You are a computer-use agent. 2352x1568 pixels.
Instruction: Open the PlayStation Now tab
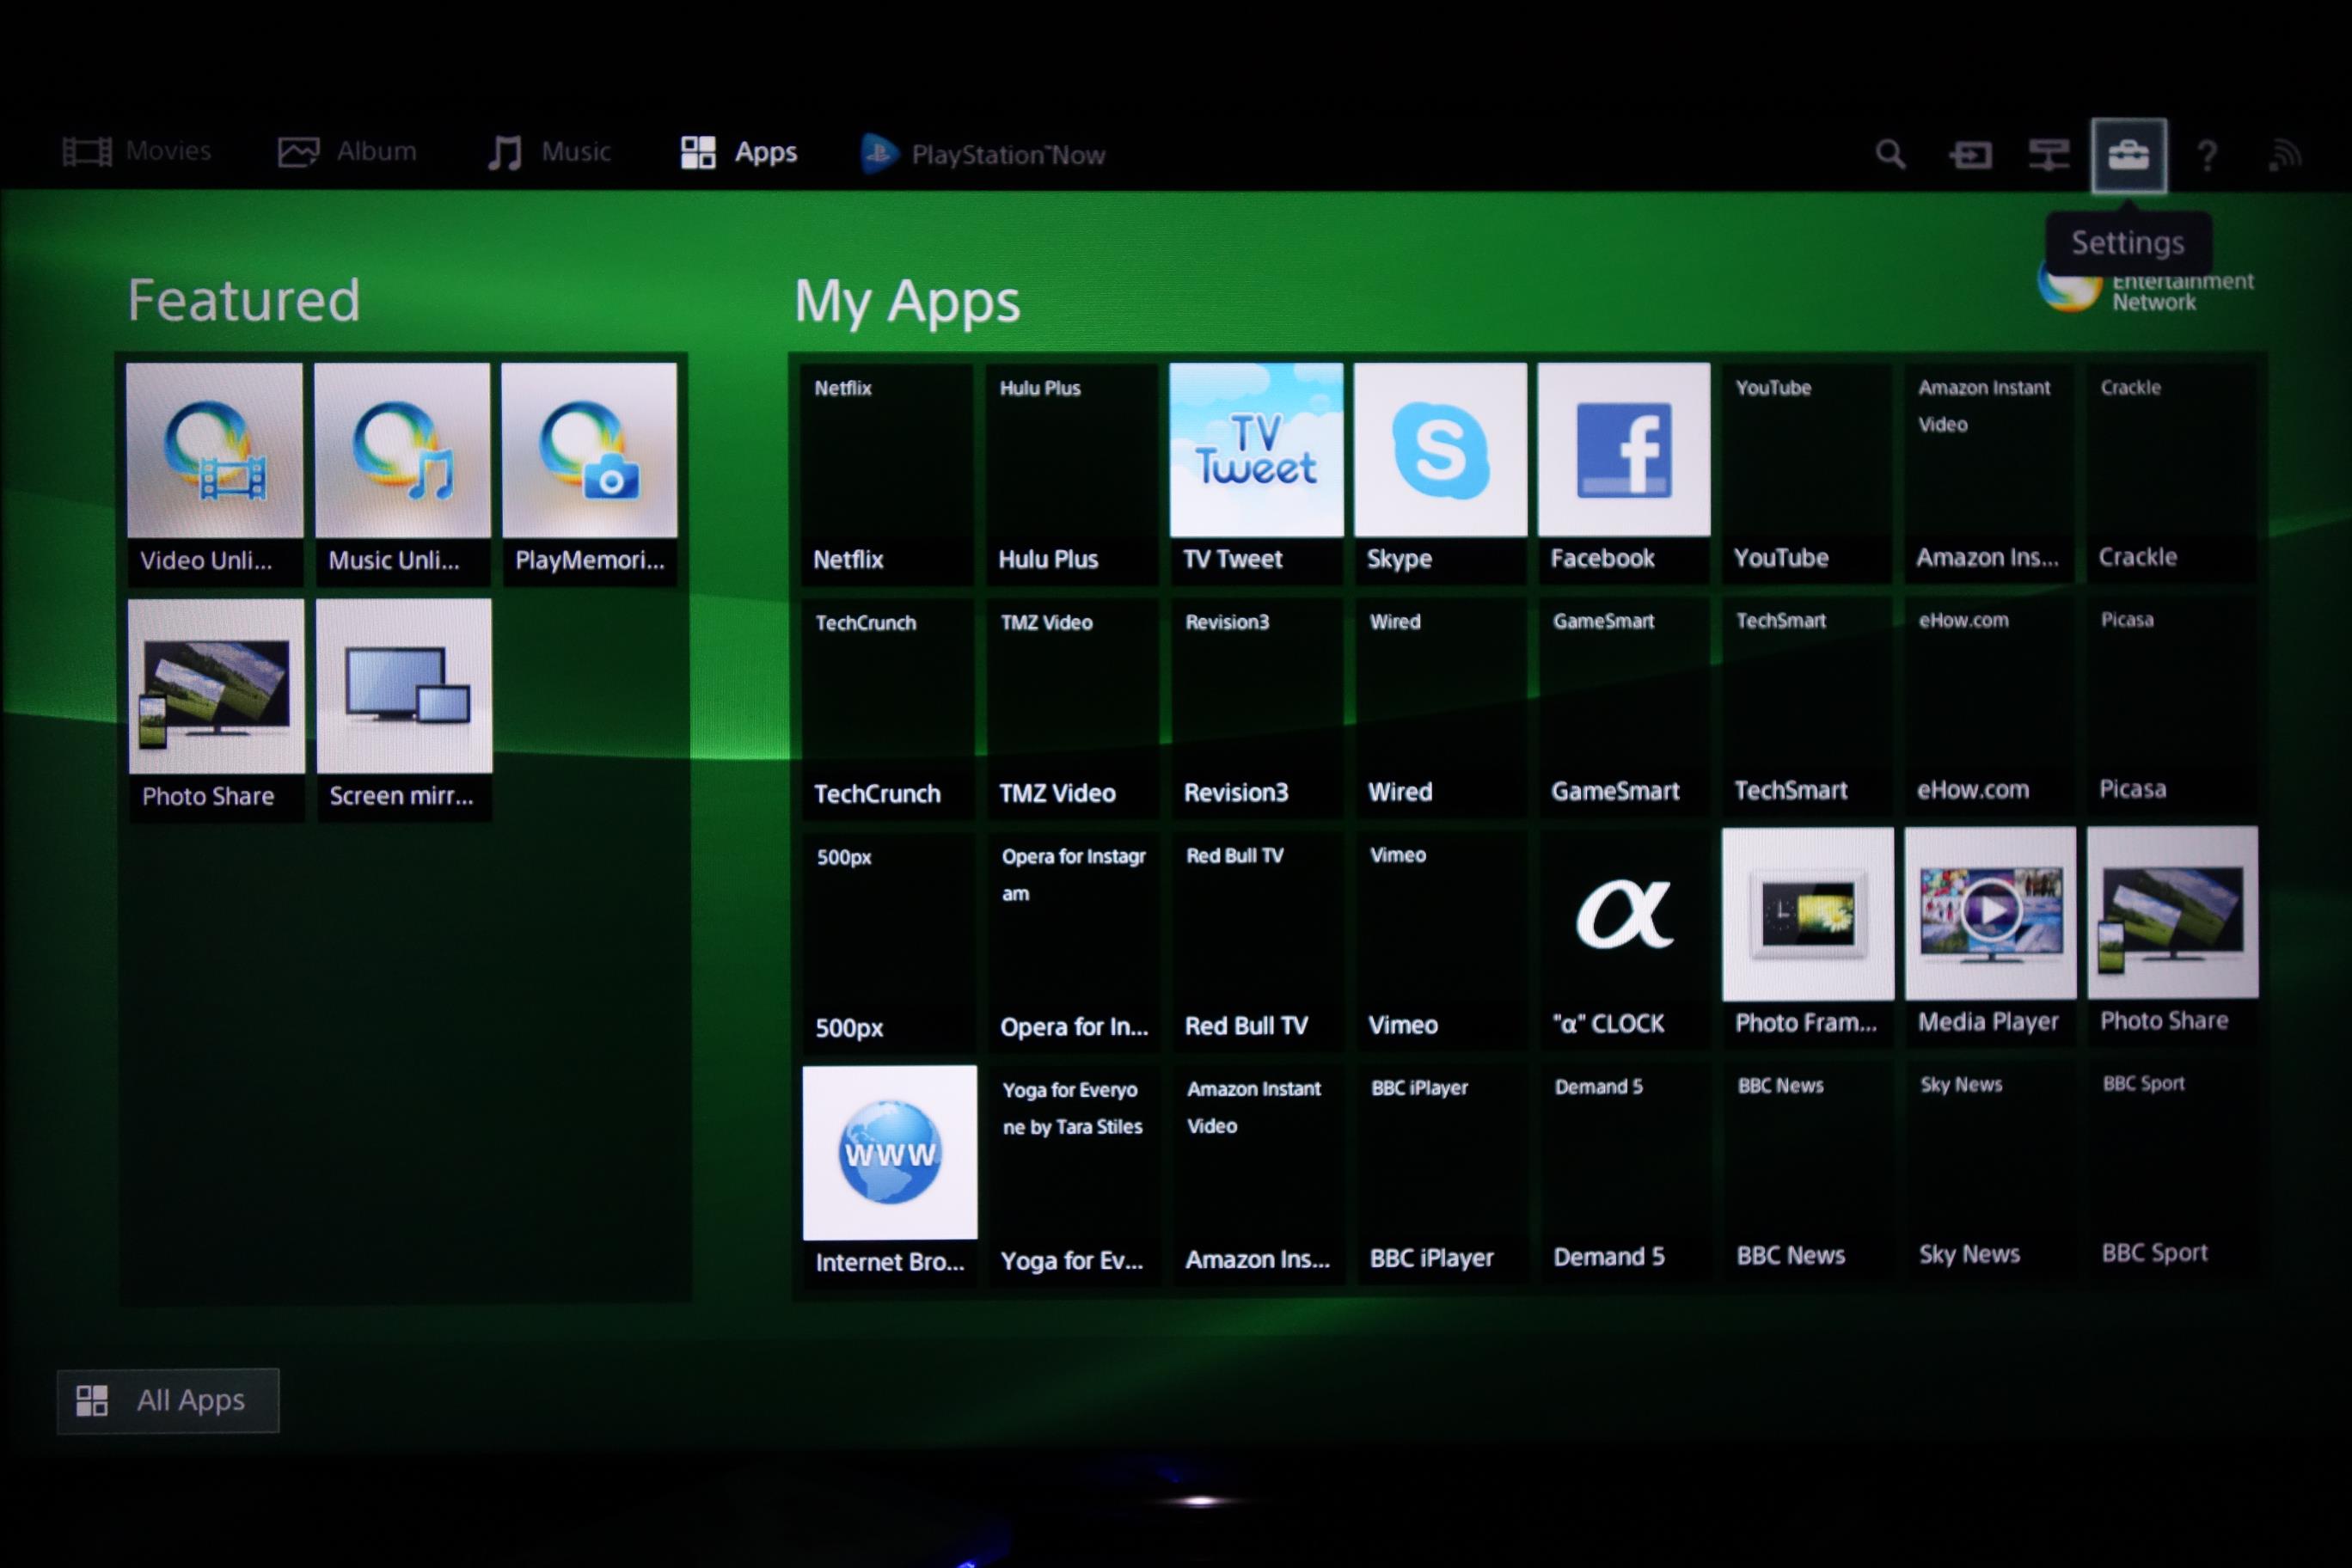(984, 154)
